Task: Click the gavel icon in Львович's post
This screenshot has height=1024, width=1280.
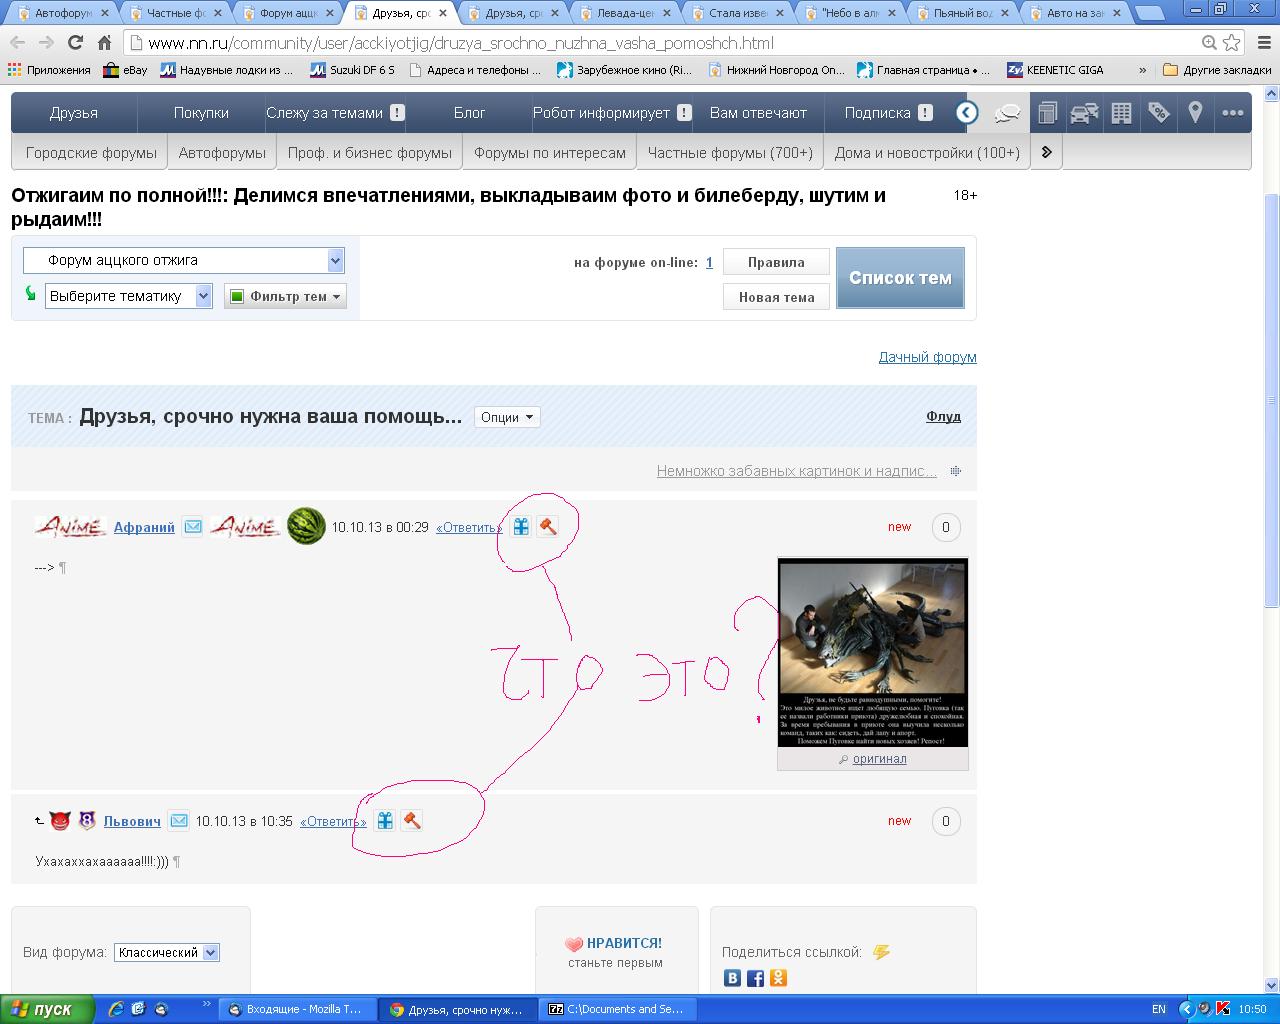Action: 411,821
